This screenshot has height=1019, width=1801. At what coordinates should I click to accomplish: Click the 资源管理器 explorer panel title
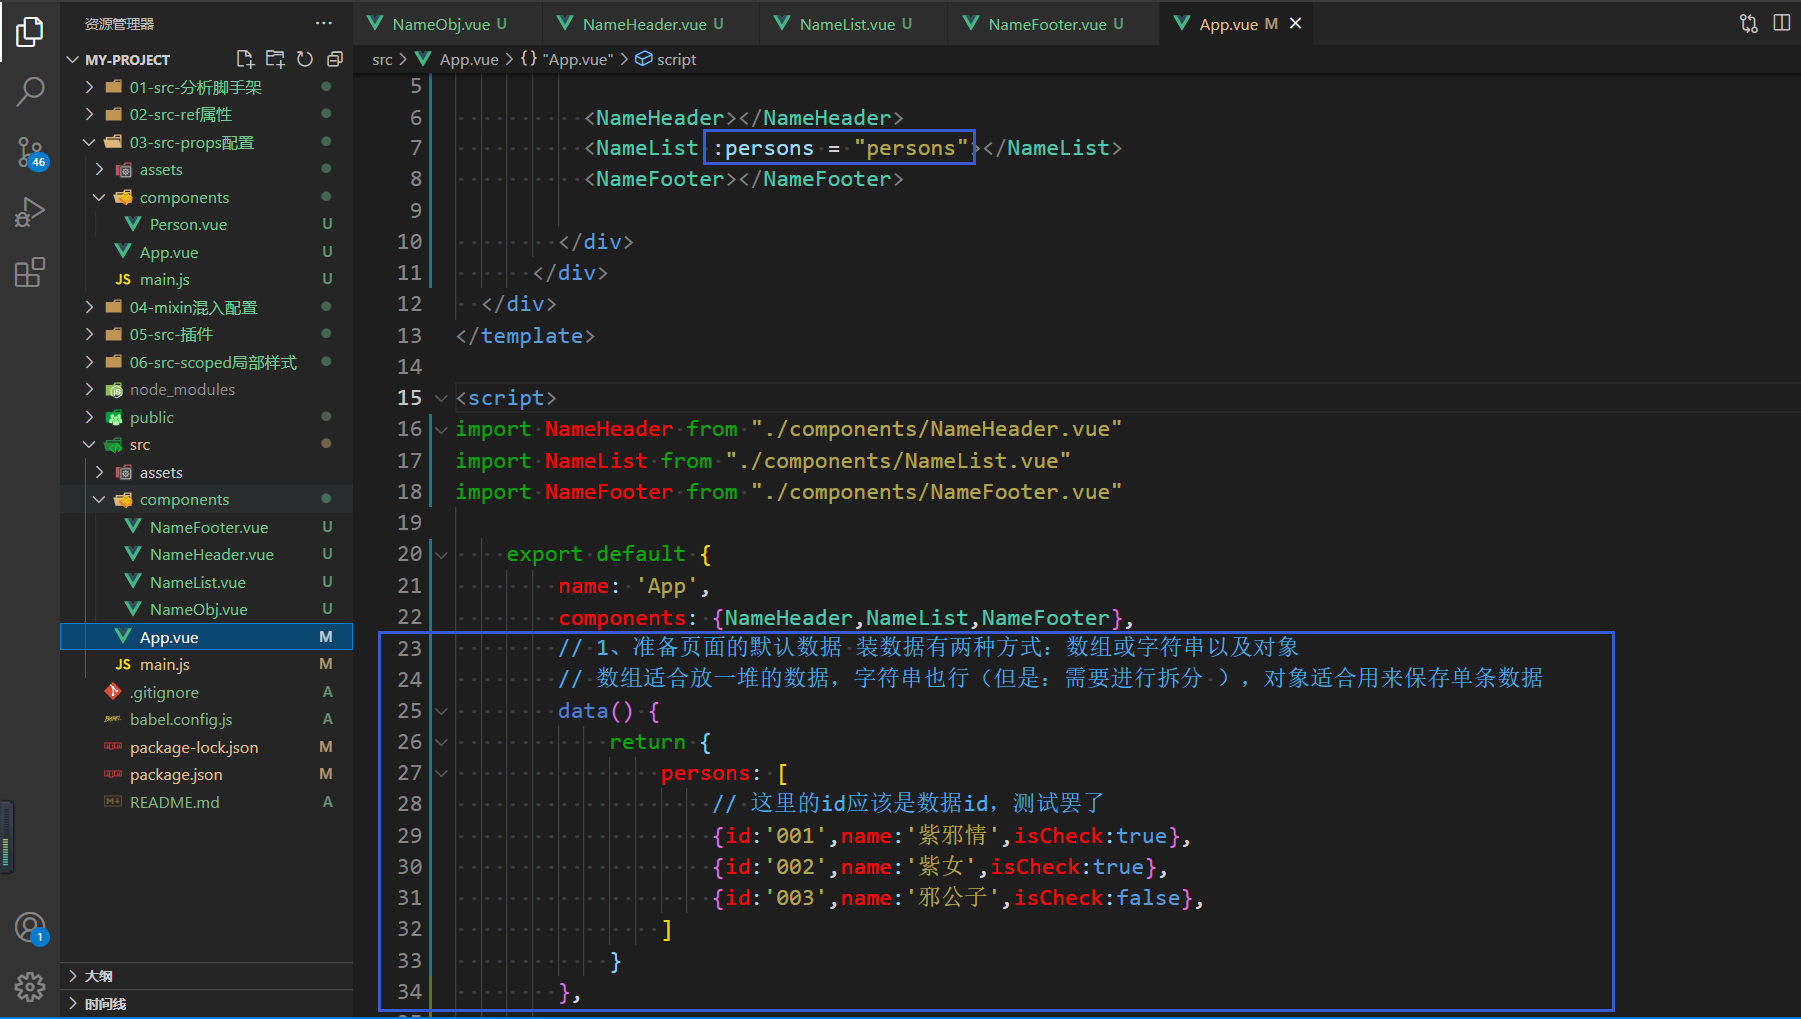point(119,23)
